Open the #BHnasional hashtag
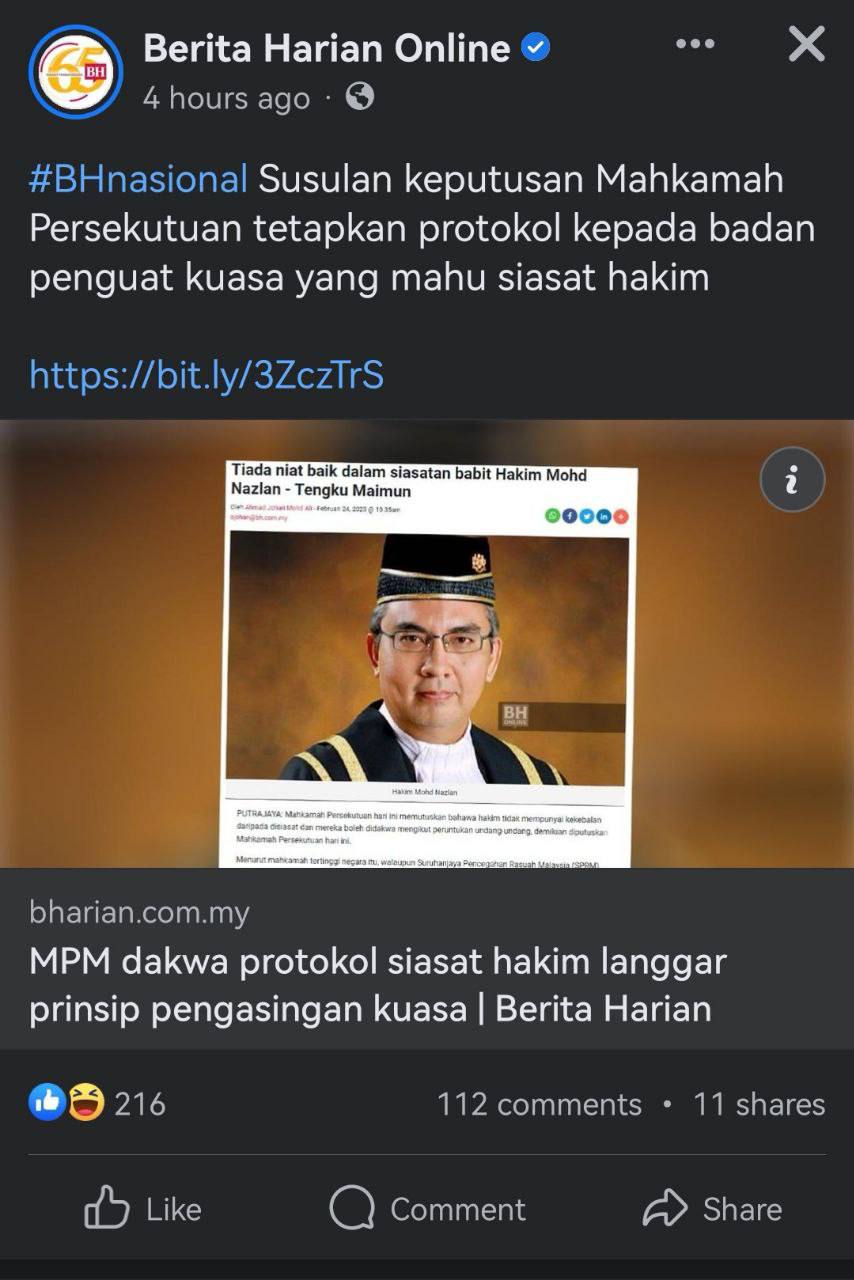 click(x=138, y=180)
